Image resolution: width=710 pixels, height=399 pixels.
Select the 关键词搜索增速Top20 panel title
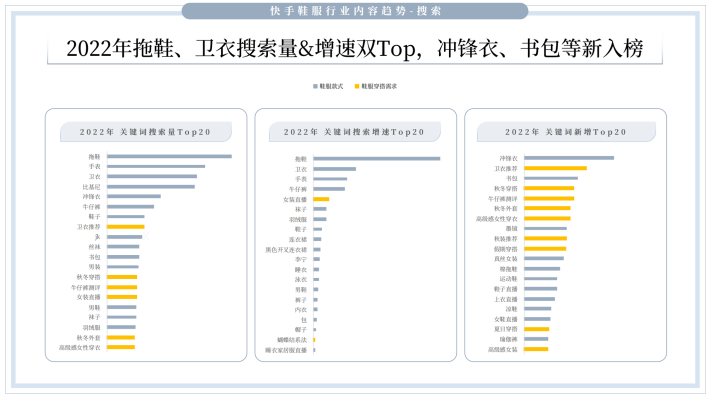tap(354, 132)
